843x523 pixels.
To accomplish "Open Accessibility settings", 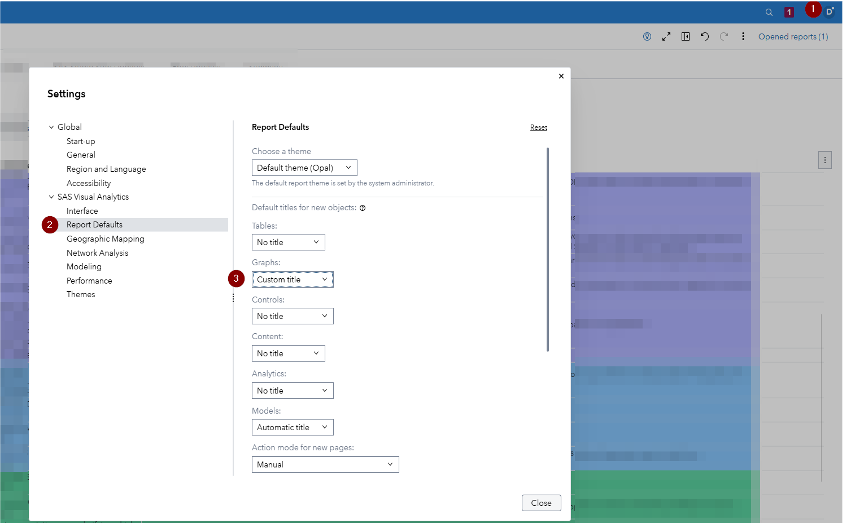I will 88,183.
